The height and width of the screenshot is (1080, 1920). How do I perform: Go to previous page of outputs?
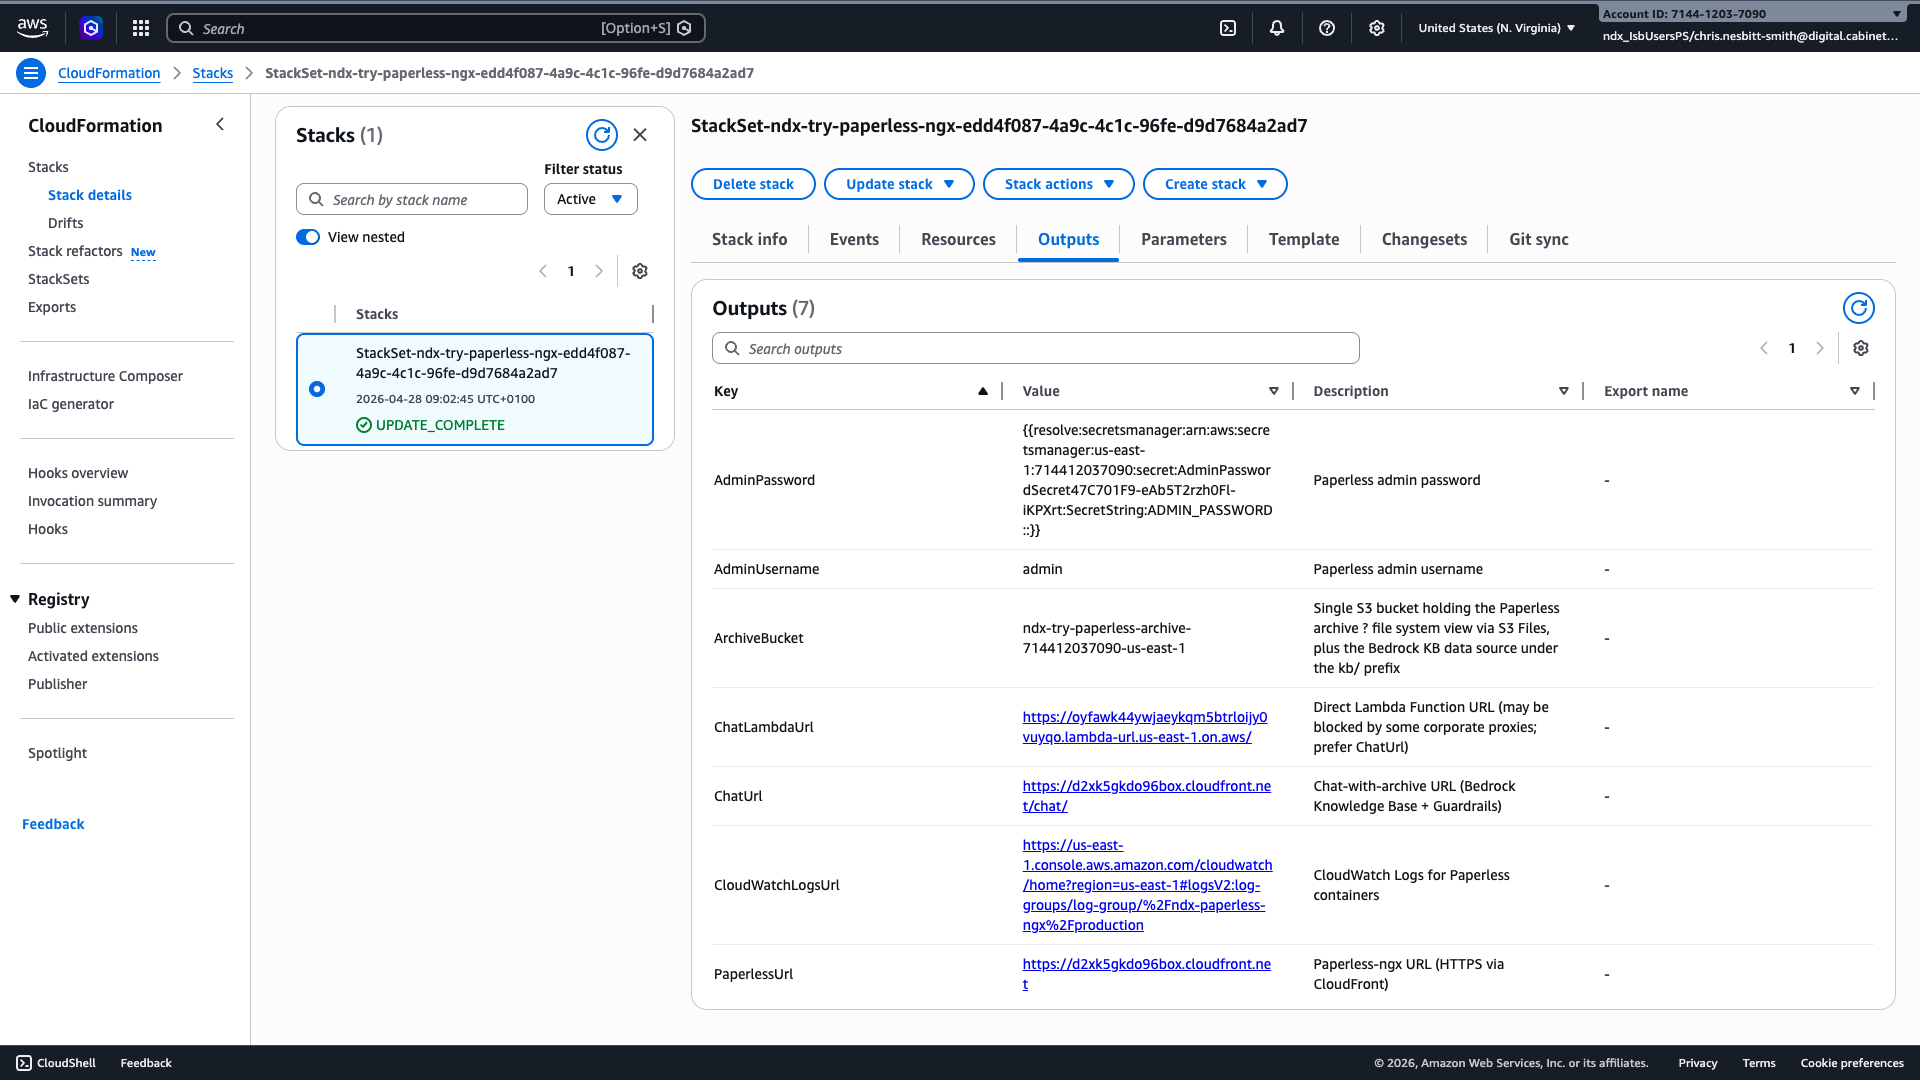pos(1764,348)
